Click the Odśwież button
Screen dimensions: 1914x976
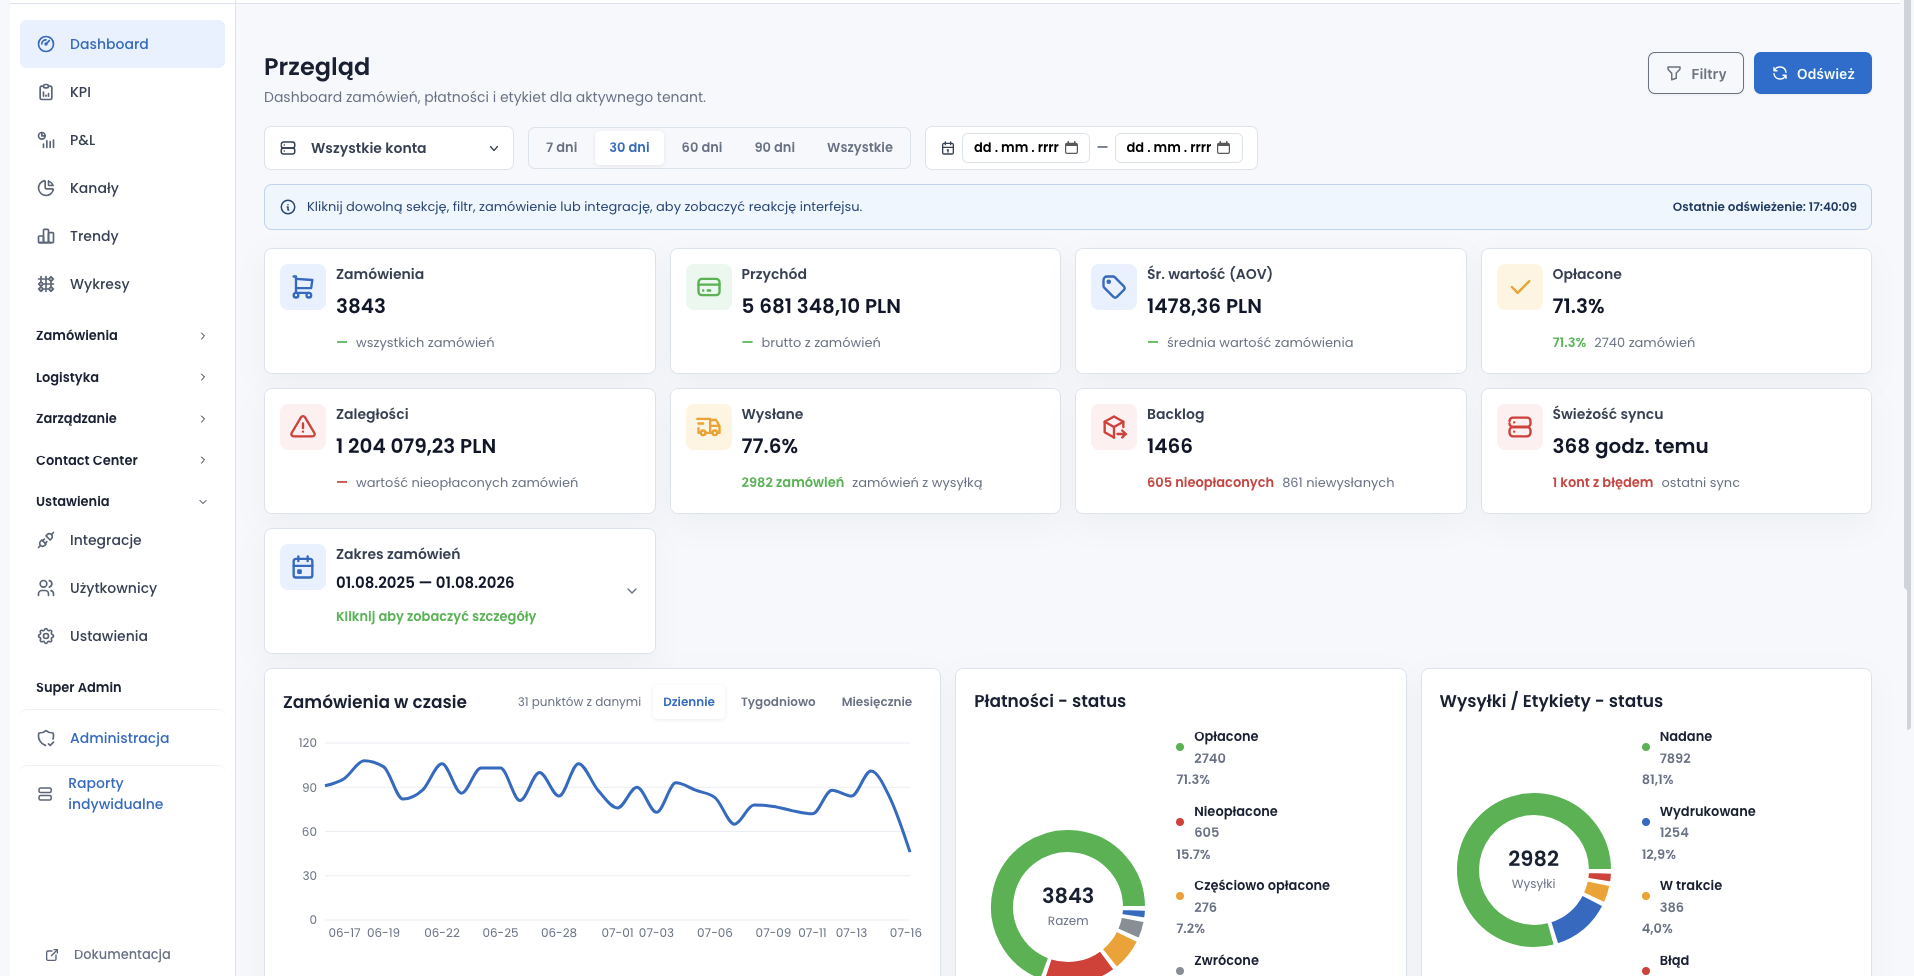coord(1812,73)
